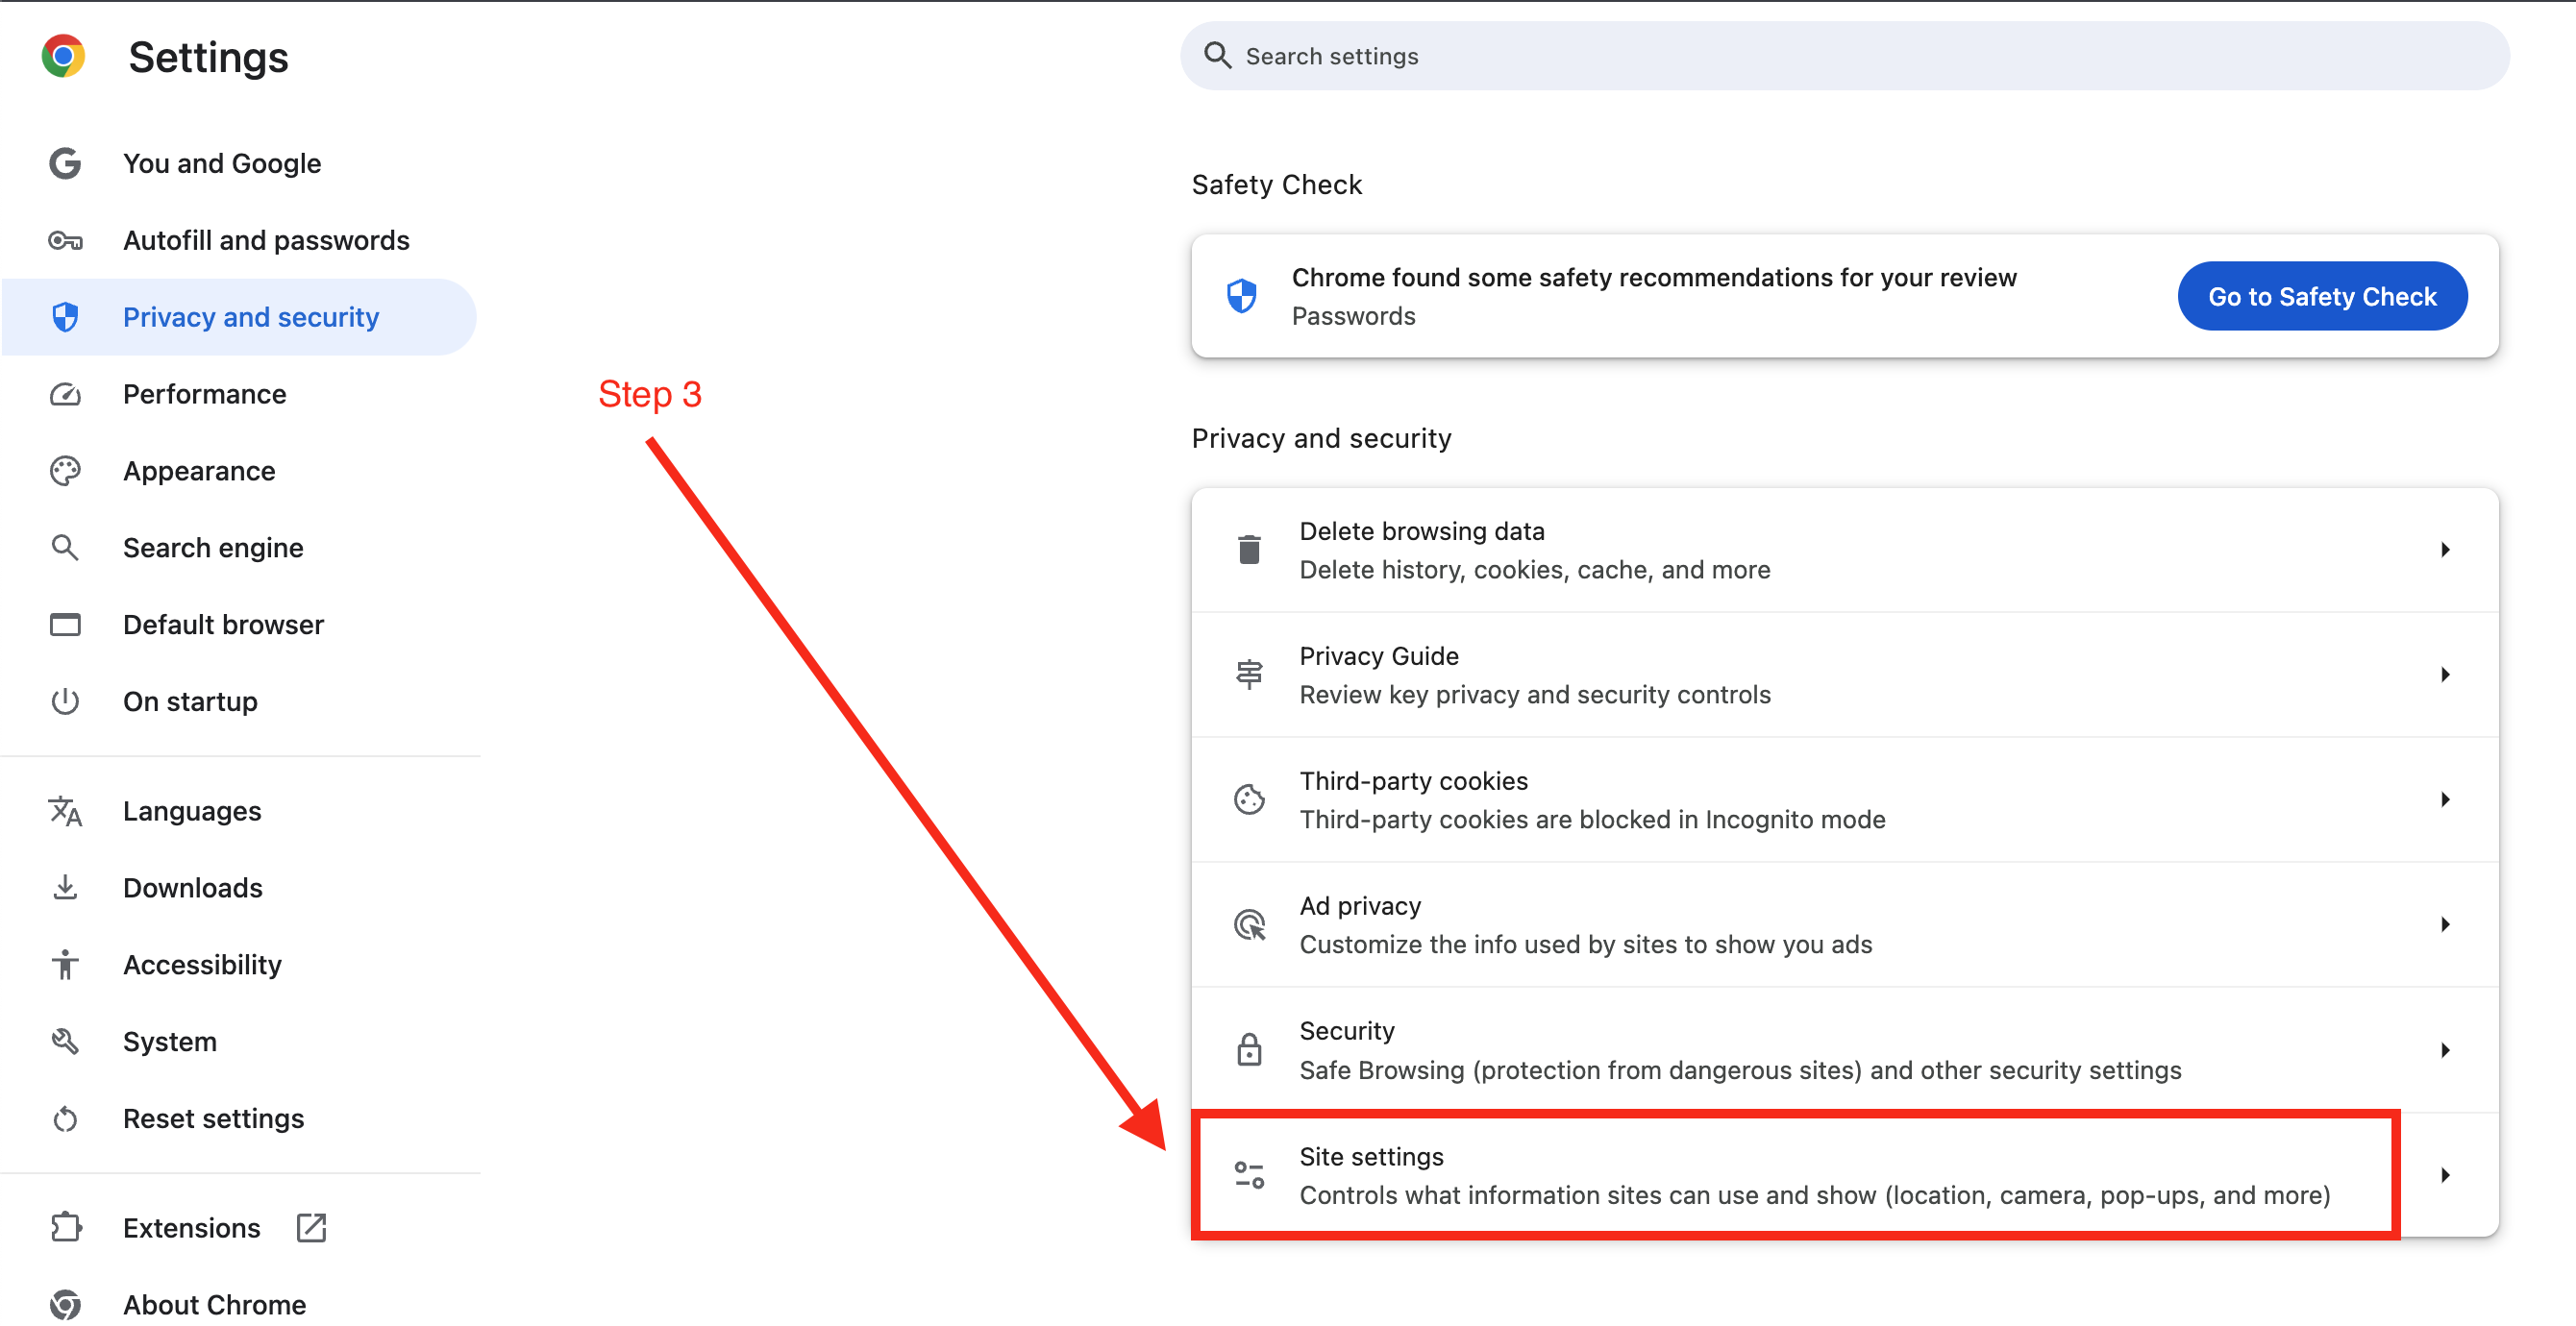
Task: Click the Appearance palette icon
Action: [65, 471]
